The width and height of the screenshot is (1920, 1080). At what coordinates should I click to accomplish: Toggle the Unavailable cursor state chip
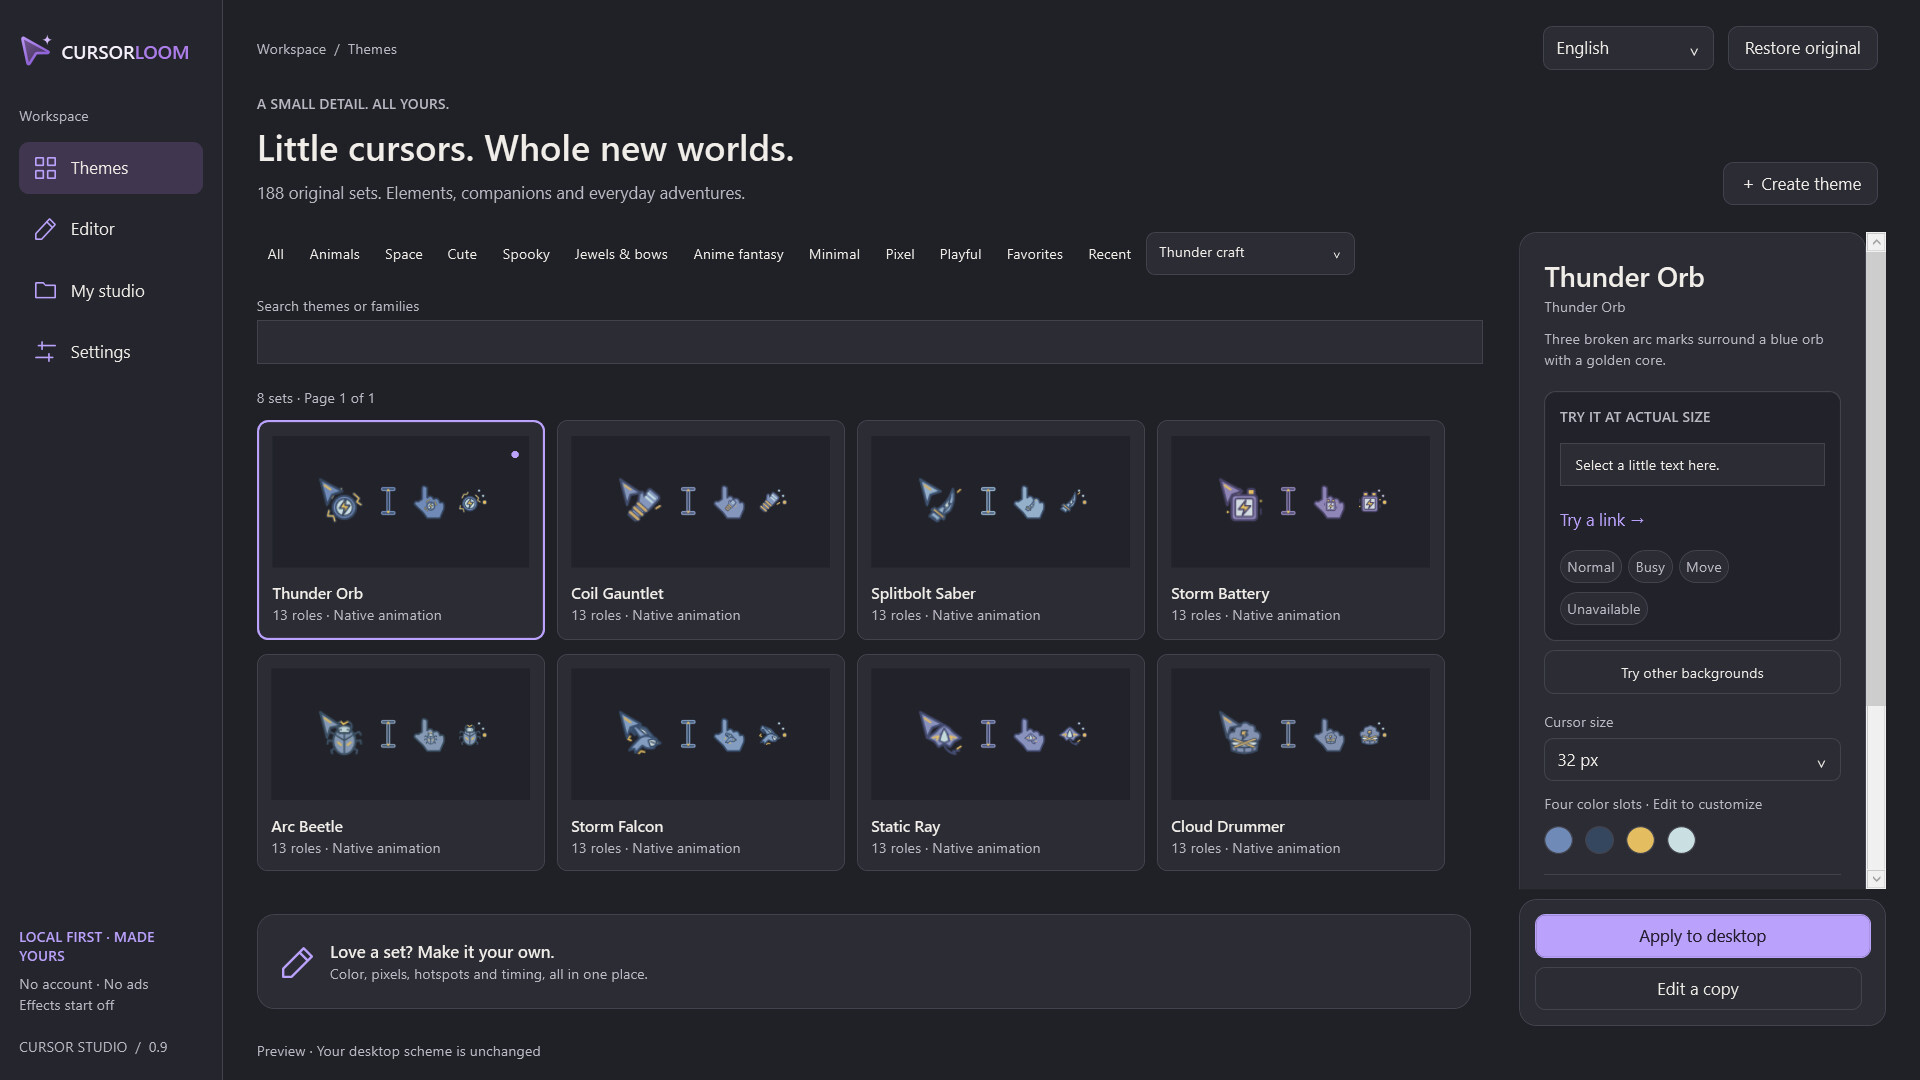tap(1603, 609)
